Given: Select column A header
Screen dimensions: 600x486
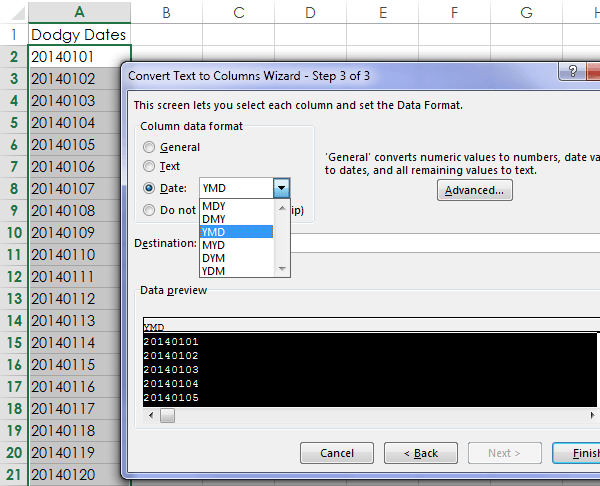Looking at the screenshot, I should tap(80, 12).
